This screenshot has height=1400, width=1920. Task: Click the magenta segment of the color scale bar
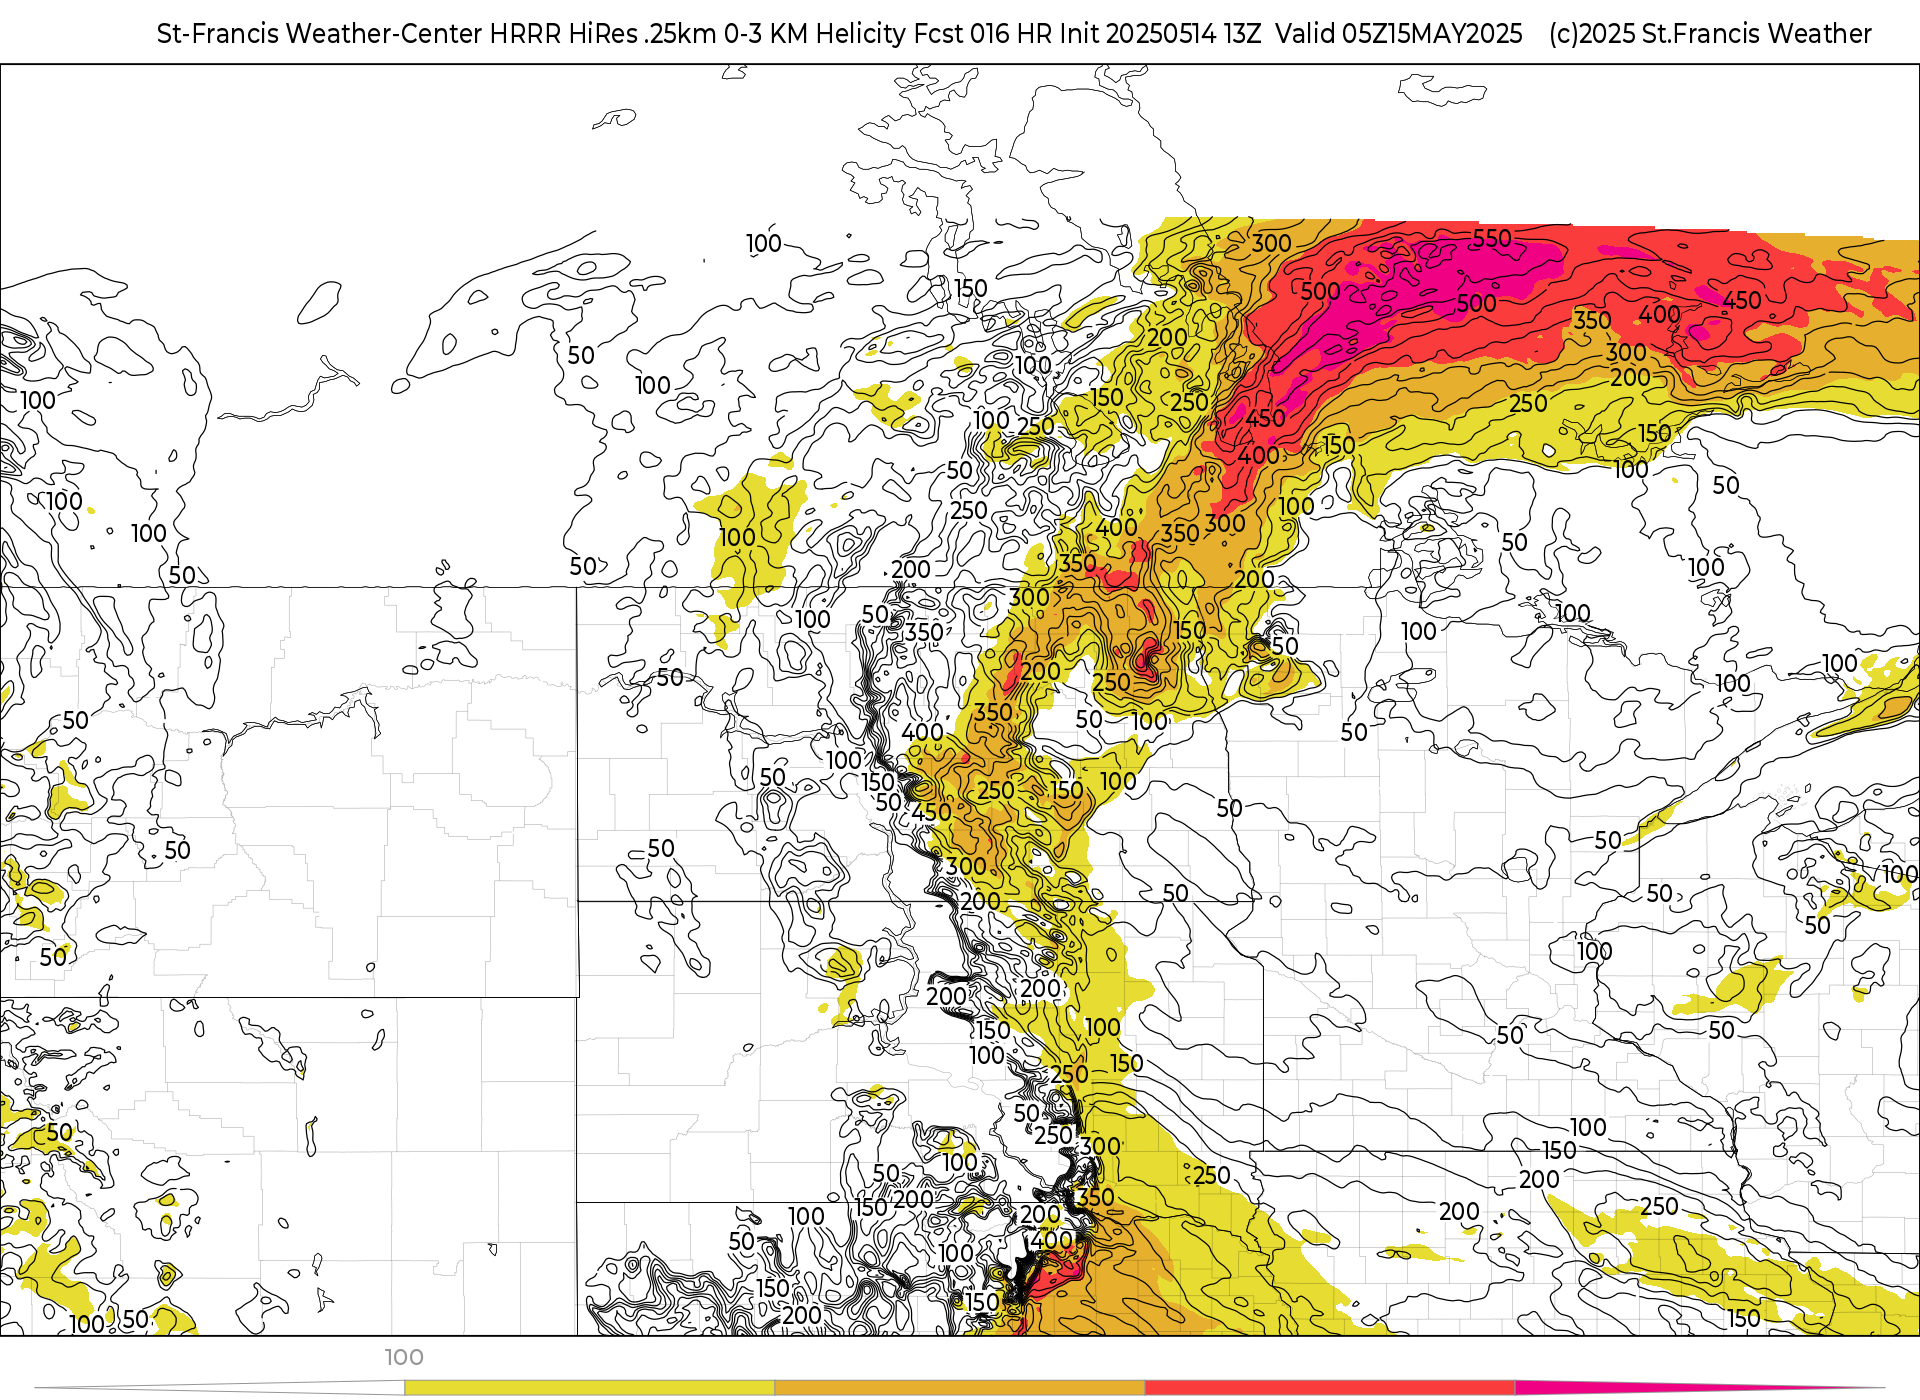[x=1700, y=1388]
